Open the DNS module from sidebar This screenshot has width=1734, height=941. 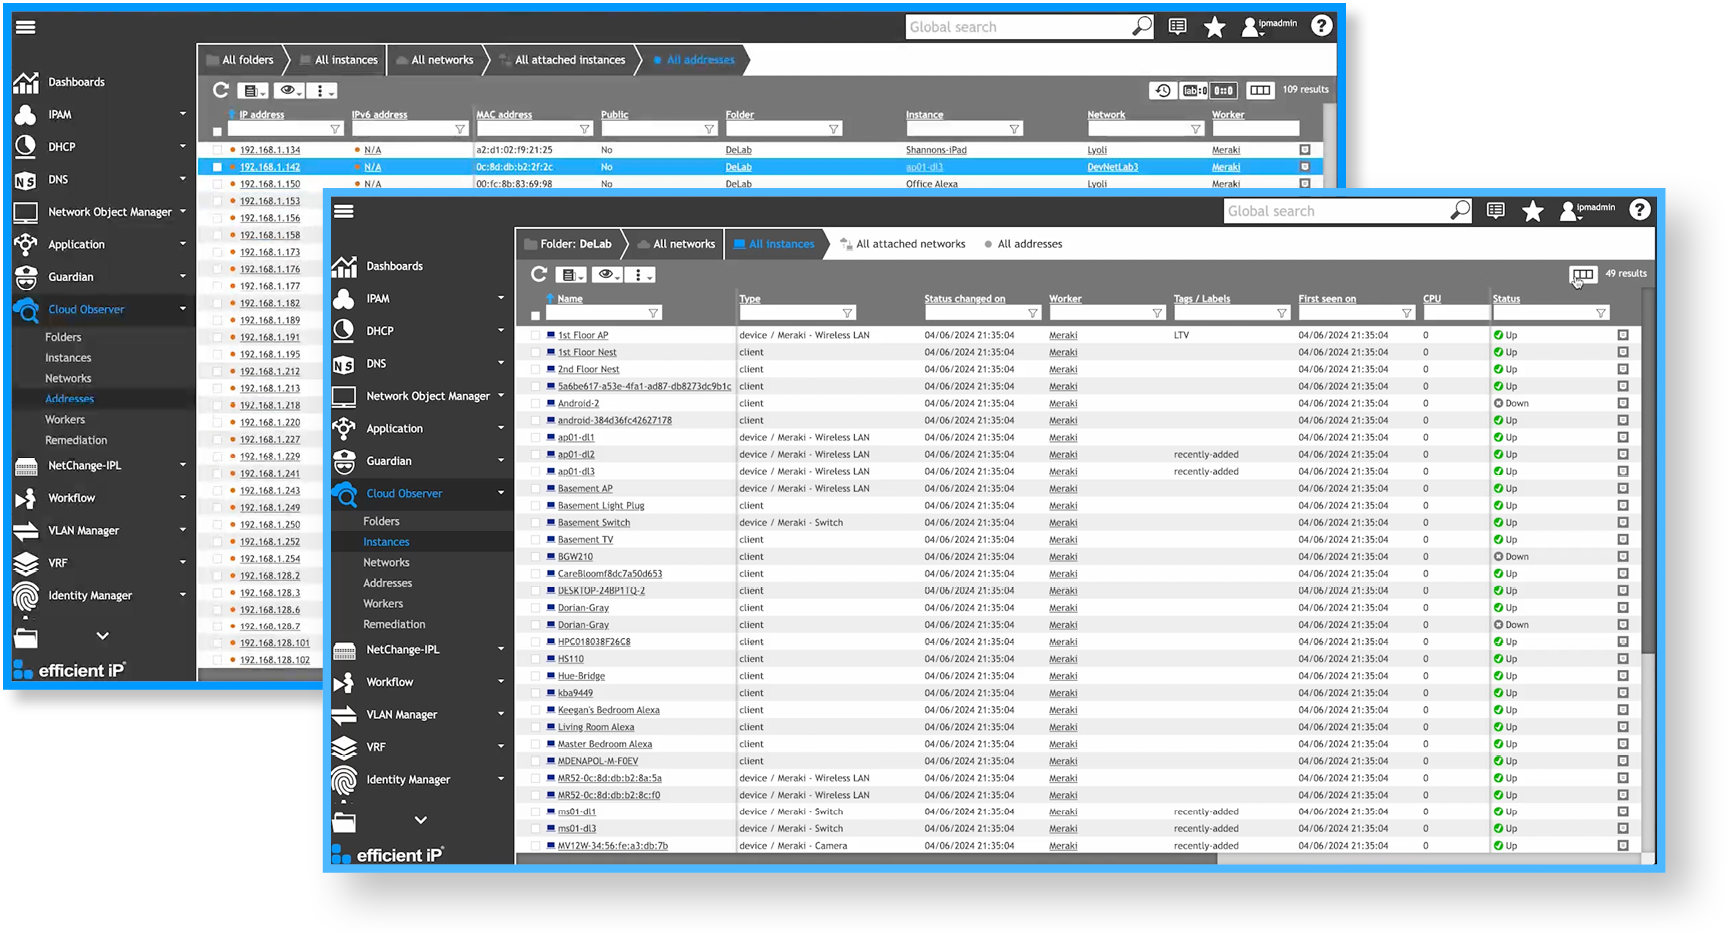[x=344, y=363]
